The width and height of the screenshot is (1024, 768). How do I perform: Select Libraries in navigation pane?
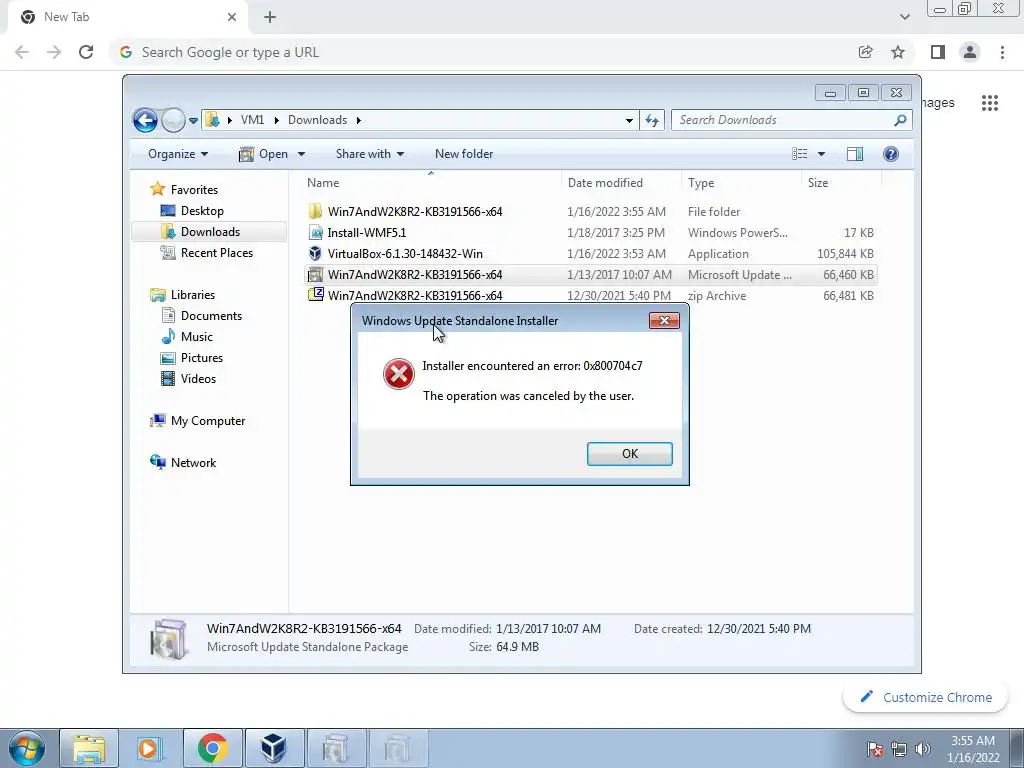click(x=193, y=295)
